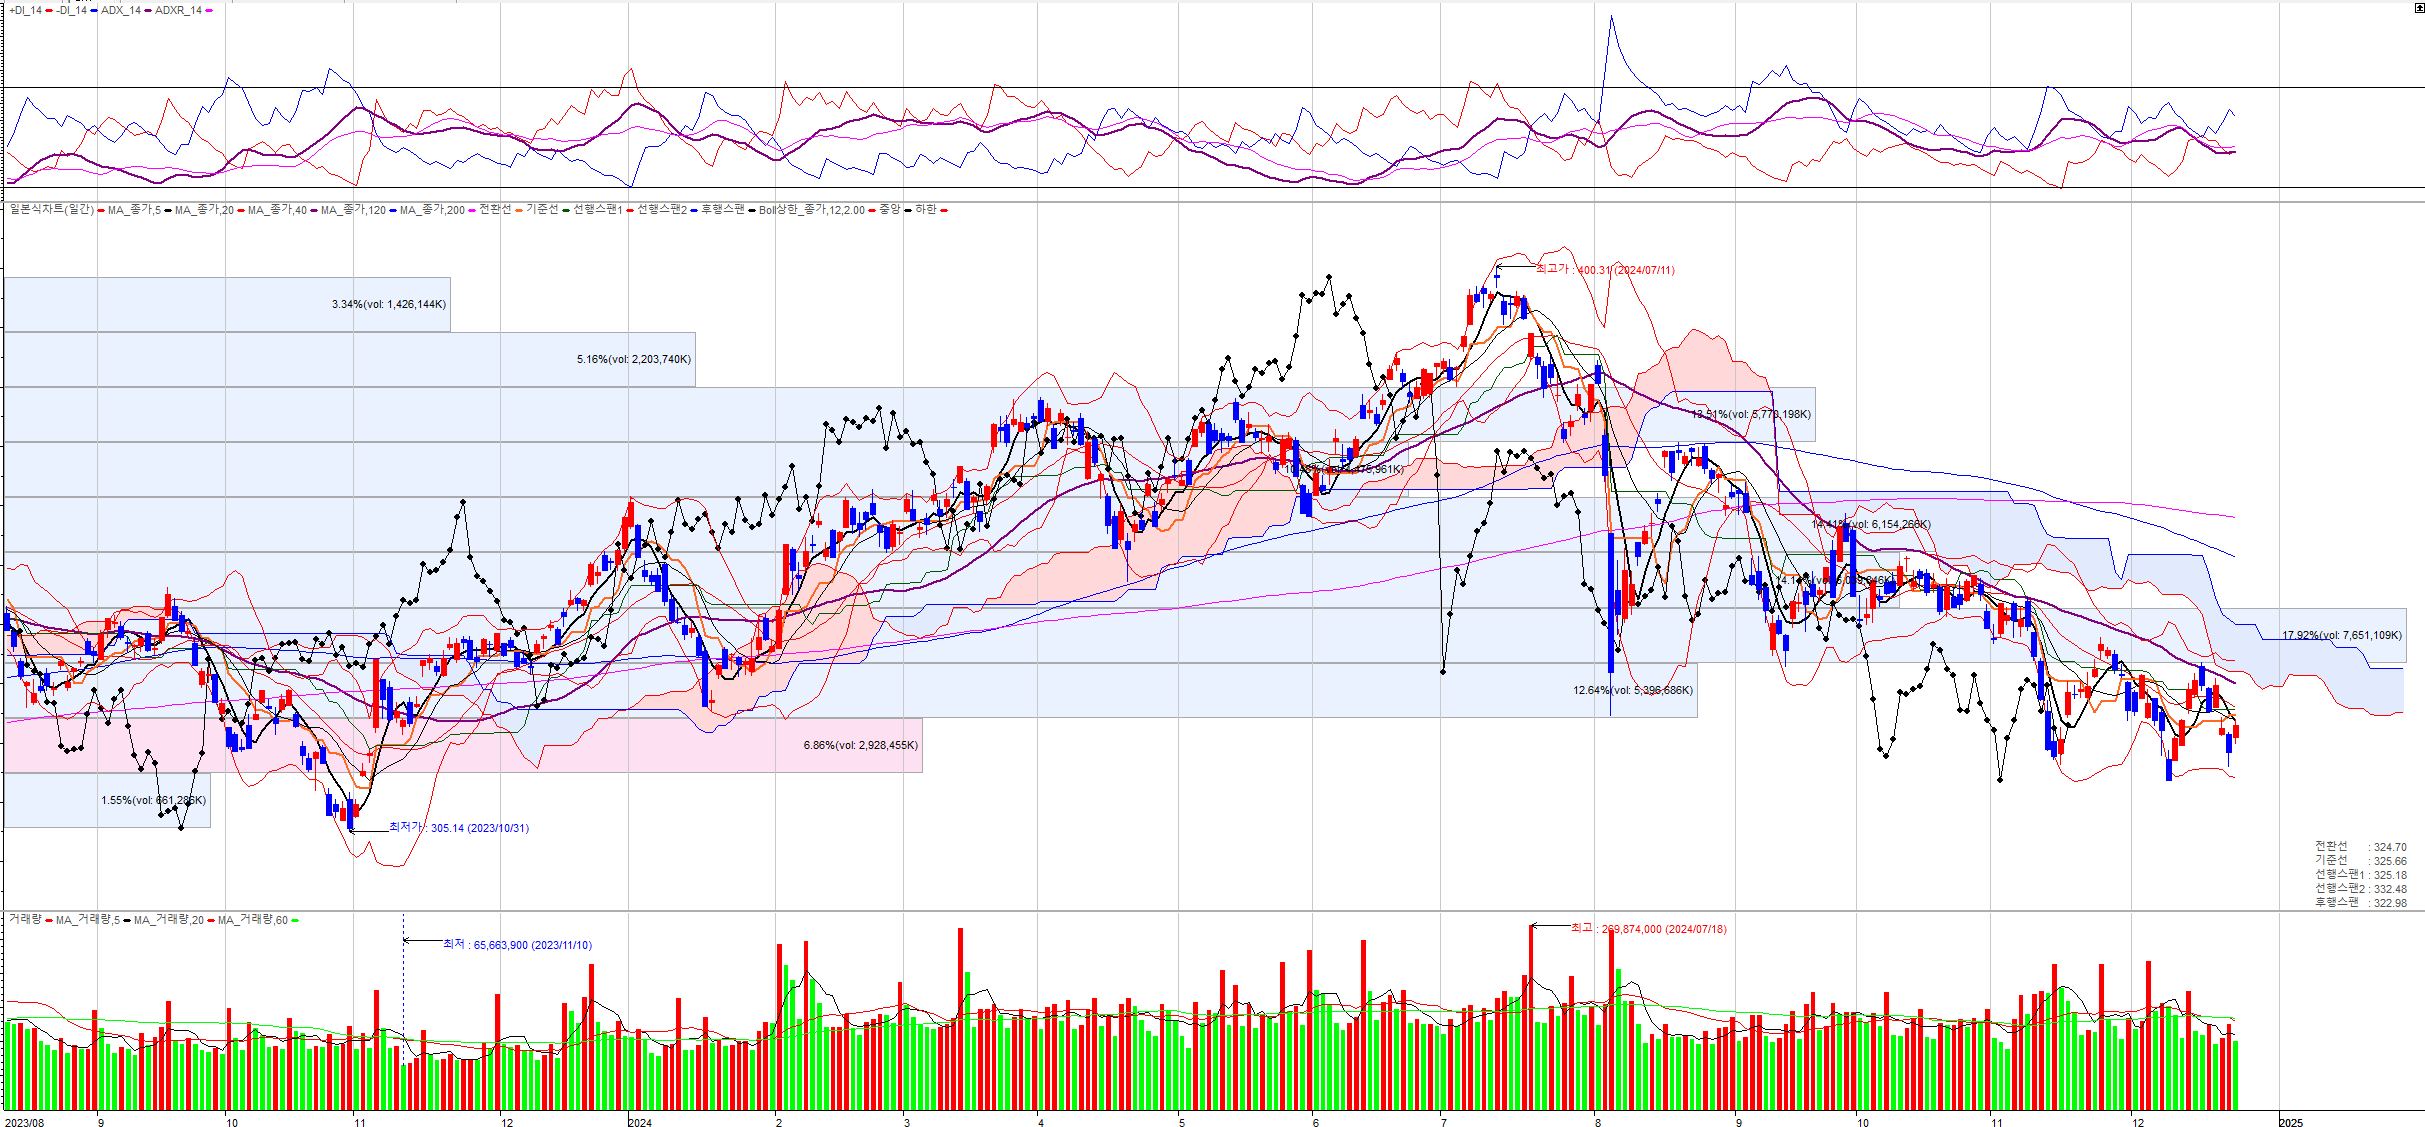2425x1127 pixels.
Task: Select the ADXR_14 indicator legend
Action: 178,10
